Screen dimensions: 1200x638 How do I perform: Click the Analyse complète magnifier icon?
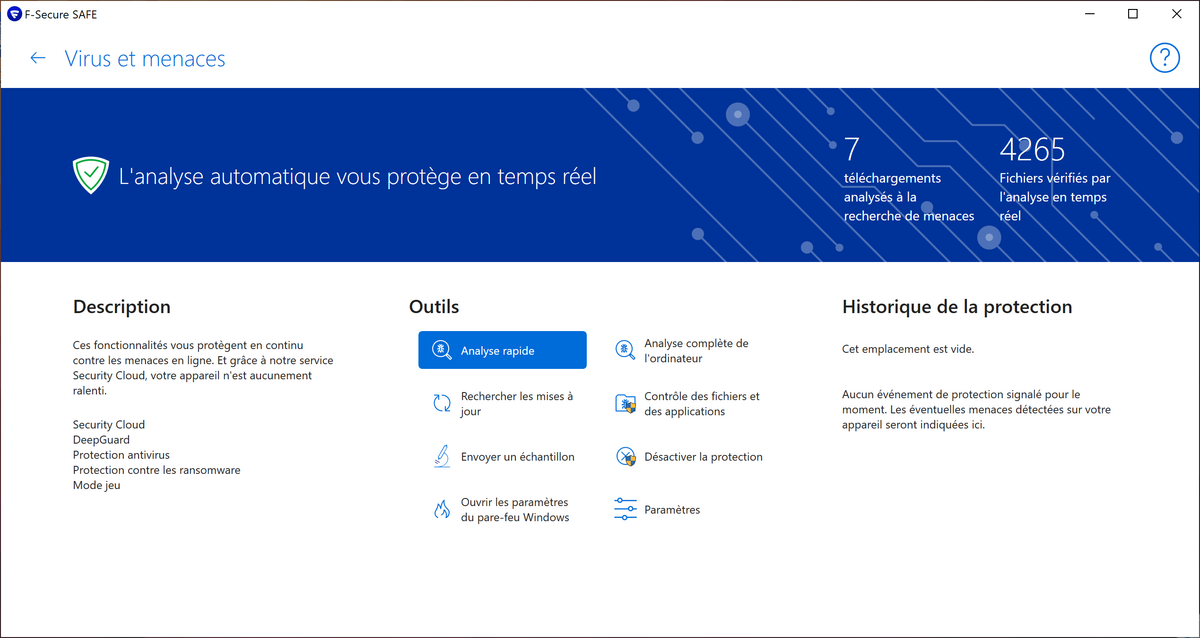click(625, 350)
